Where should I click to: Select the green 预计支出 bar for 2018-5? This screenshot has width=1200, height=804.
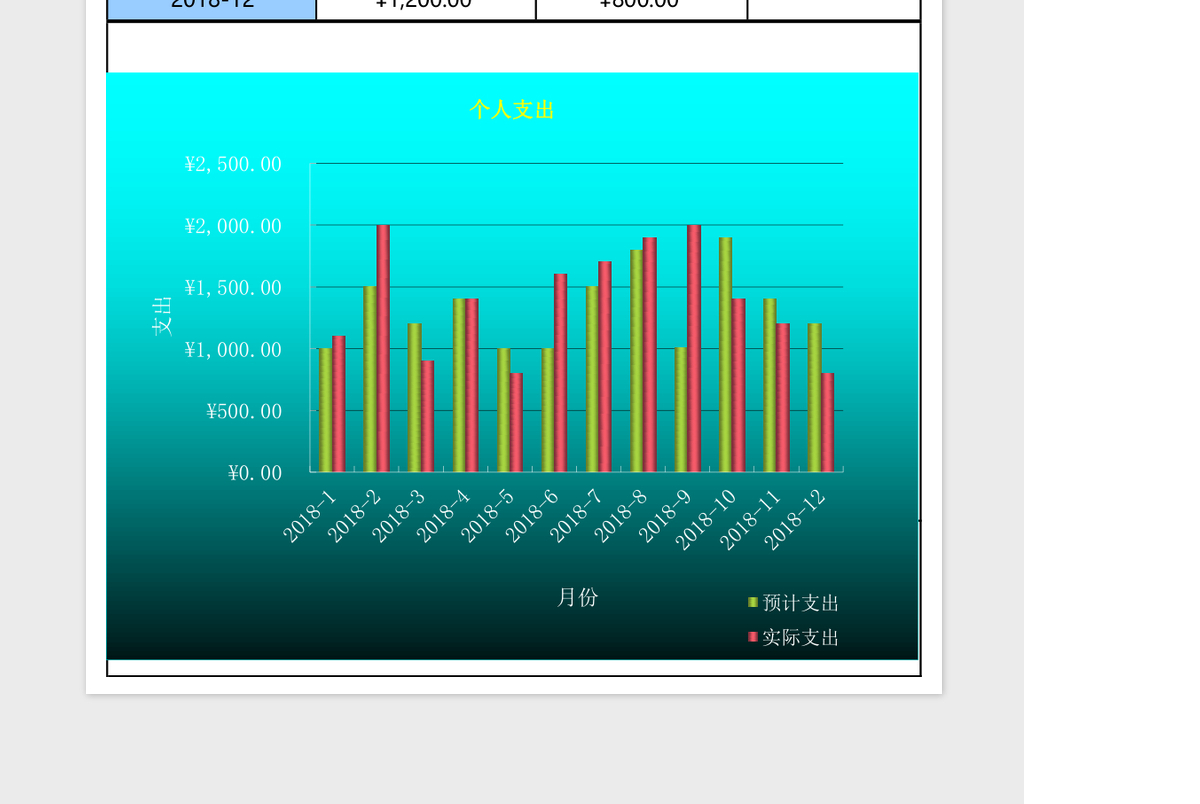point(504,410)
